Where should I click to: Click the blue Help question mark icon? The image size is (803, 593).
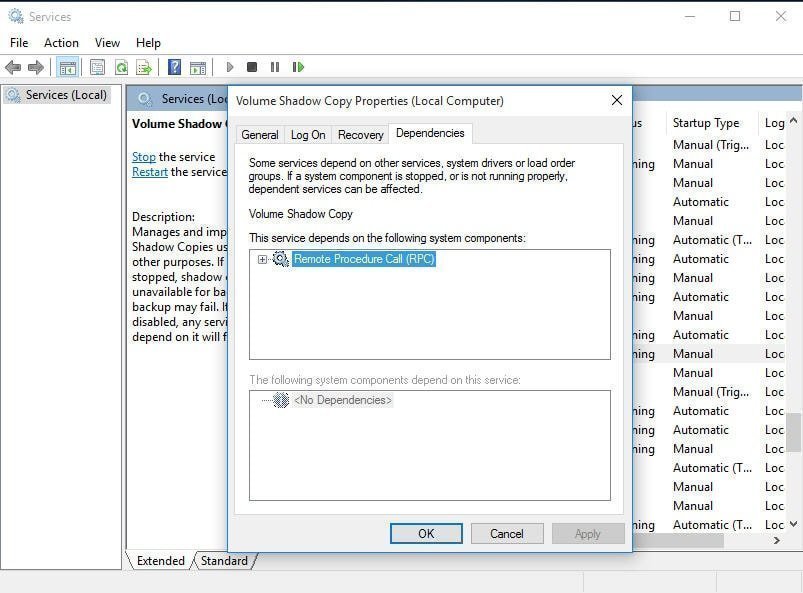point(175,67)
